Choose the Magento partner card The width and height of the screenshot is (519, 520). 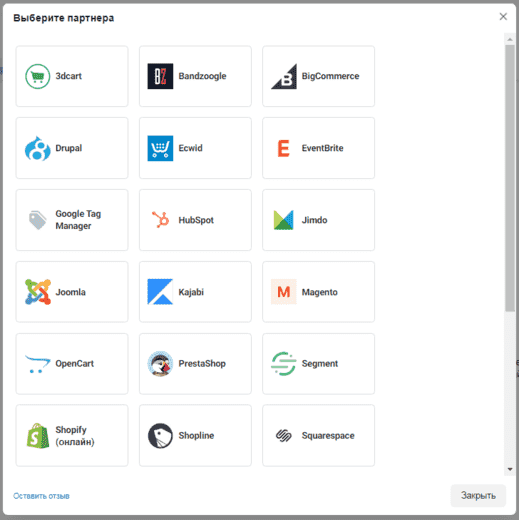(x=318, y=292)
